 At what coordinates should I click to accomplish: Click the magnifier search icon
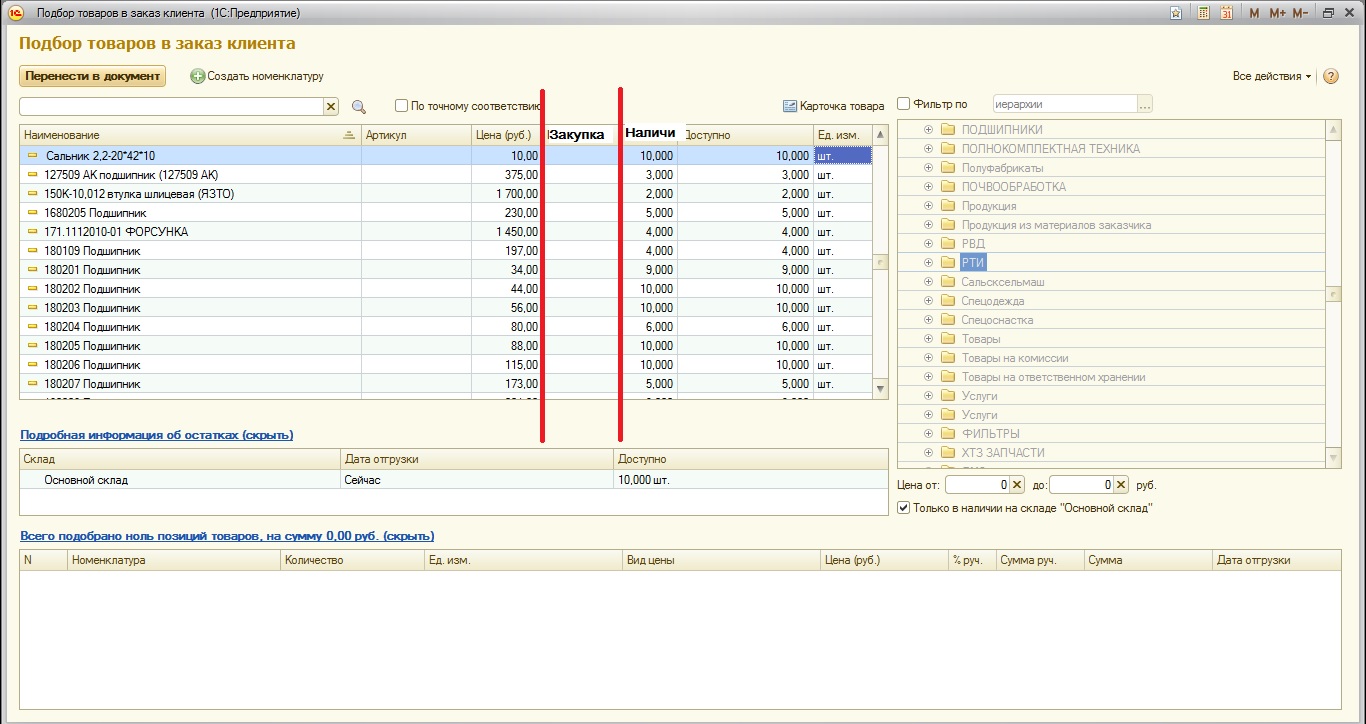[x=359, y=106]
